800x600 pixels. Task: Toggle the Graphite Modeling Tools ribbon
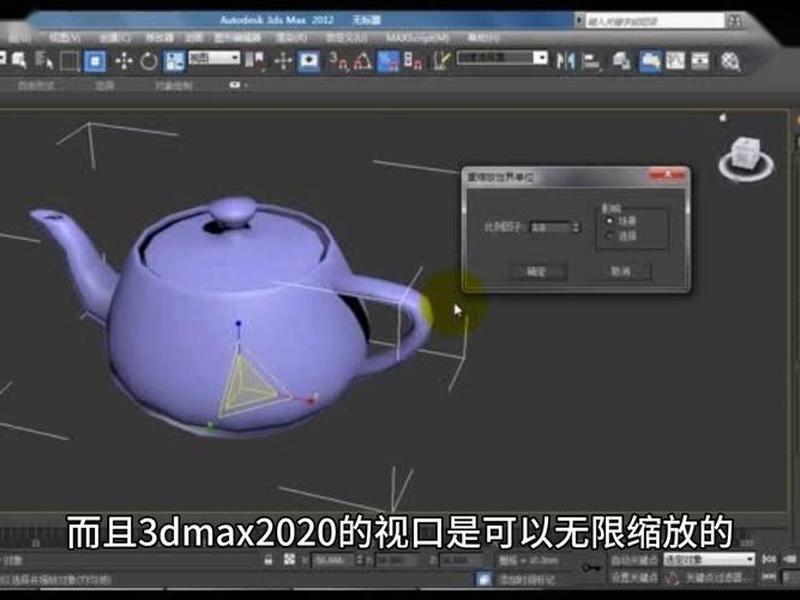coord(650,62)
